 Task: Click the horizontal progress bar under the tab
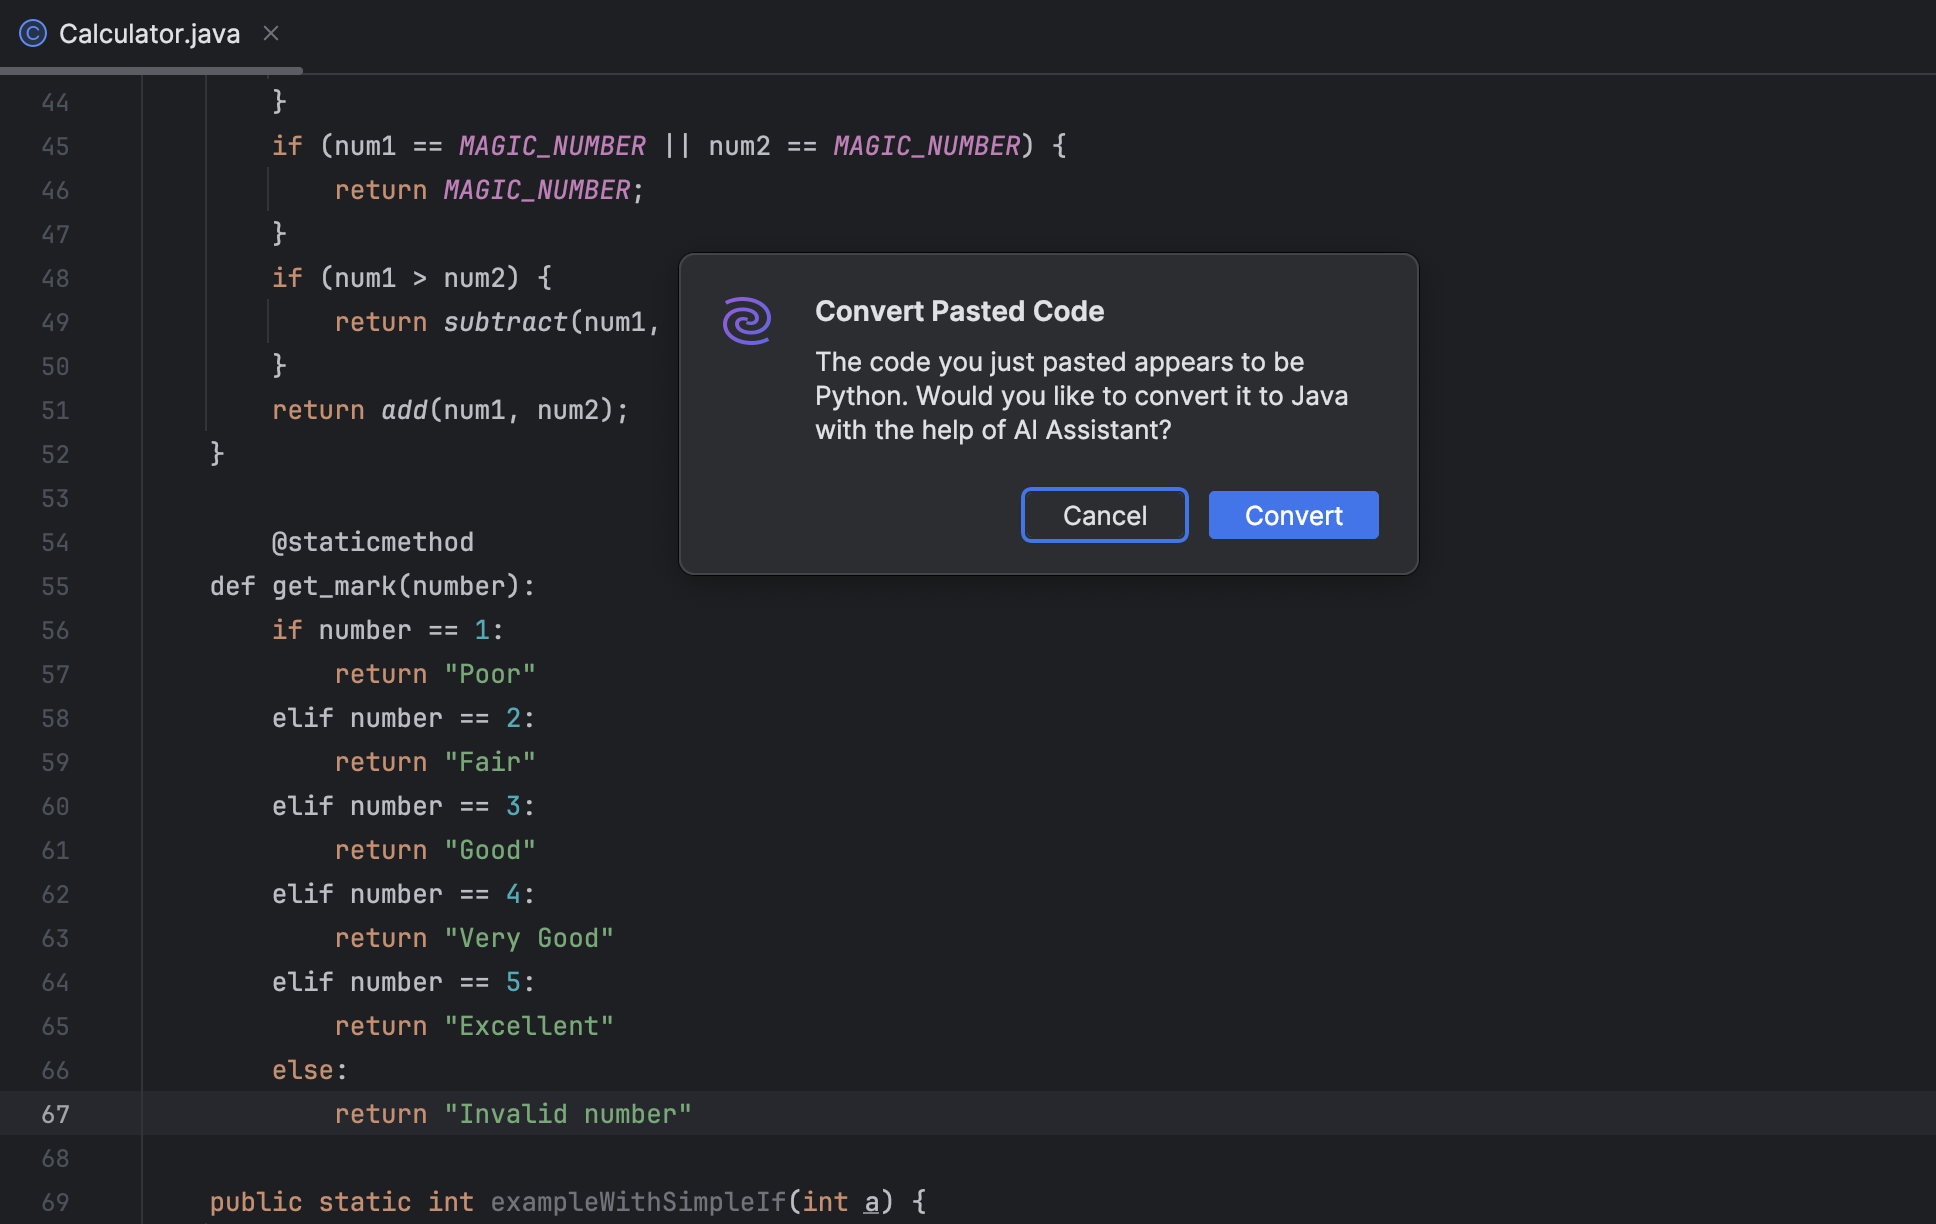pyautogui.click(x=150, y=70)
